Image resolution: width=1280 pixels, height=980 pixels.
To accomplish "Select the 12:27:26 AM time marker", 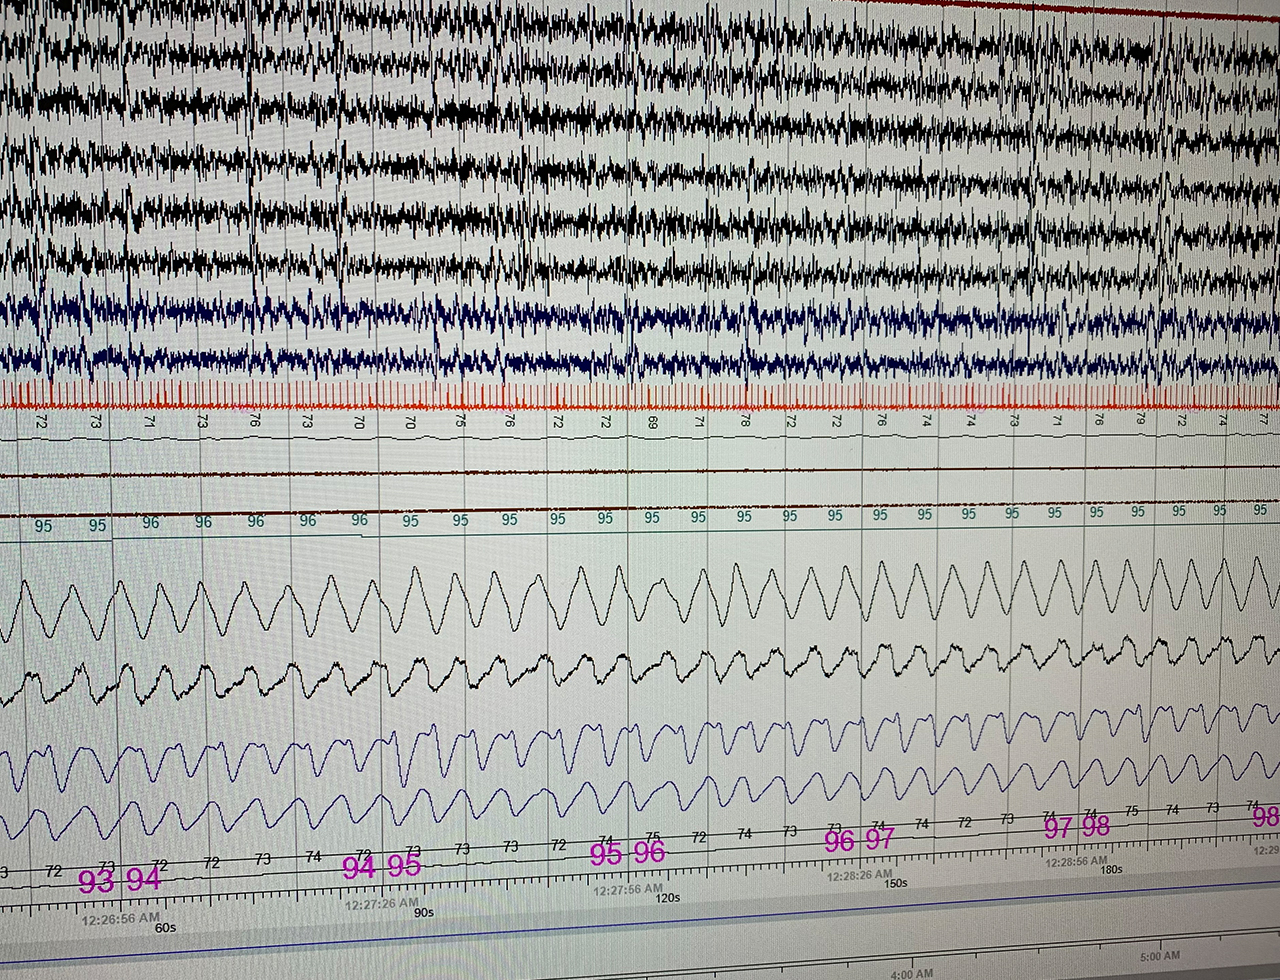I will [x=382, y=903].
